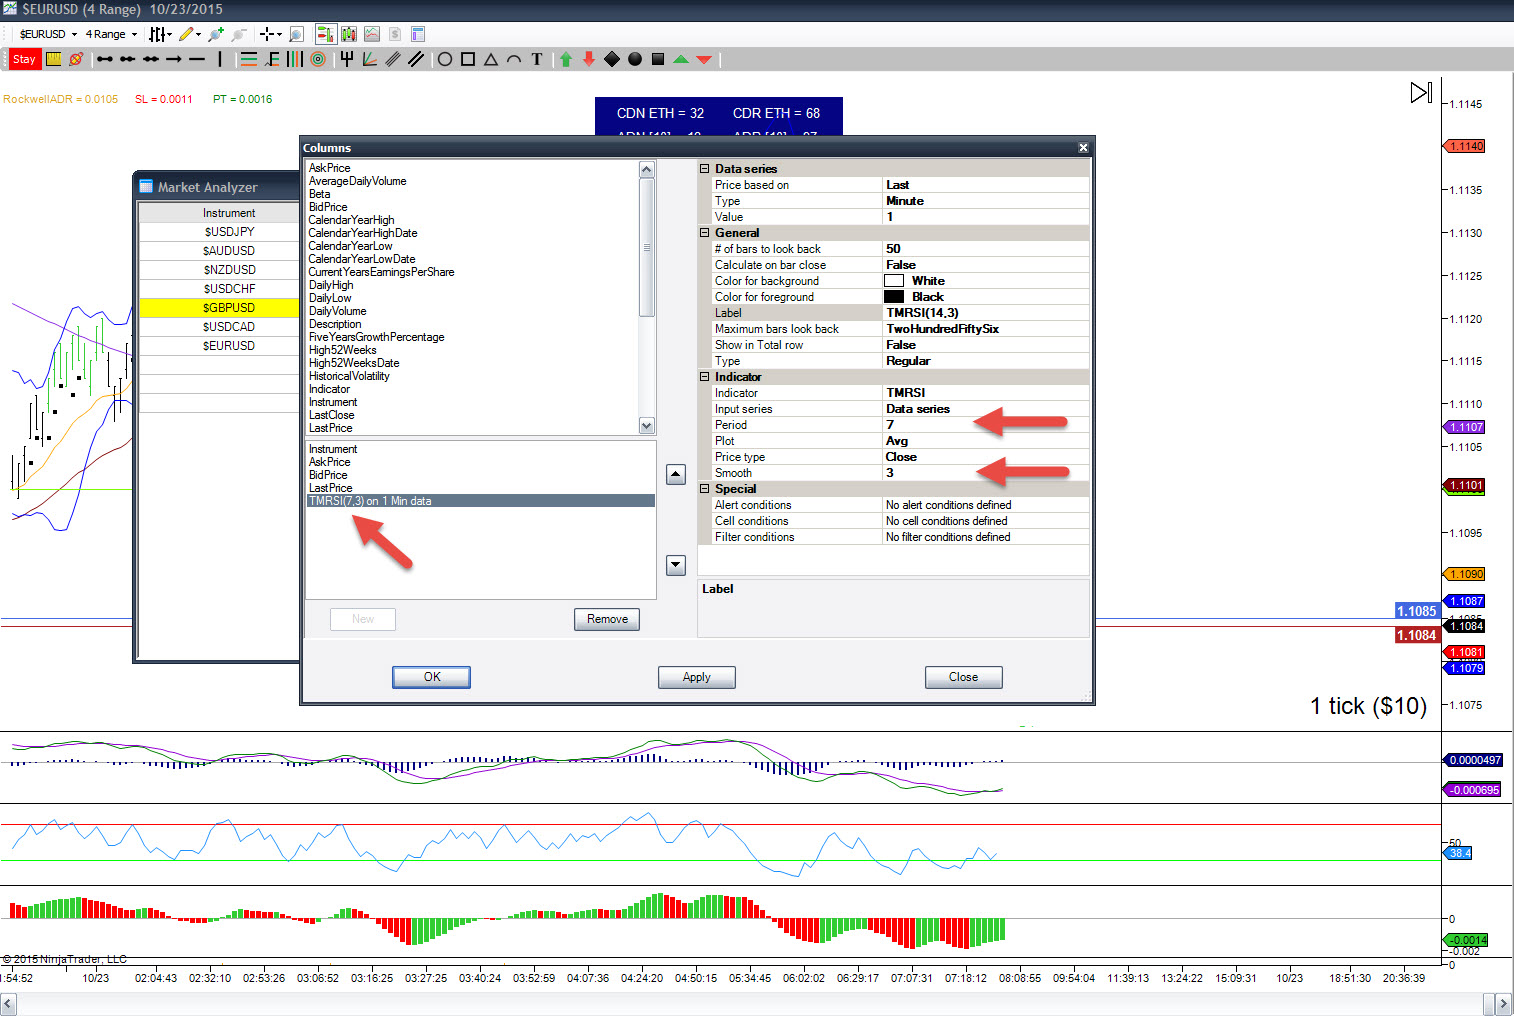
Task: Choose the ellipse drawing tool
Action: pos(445,59)
